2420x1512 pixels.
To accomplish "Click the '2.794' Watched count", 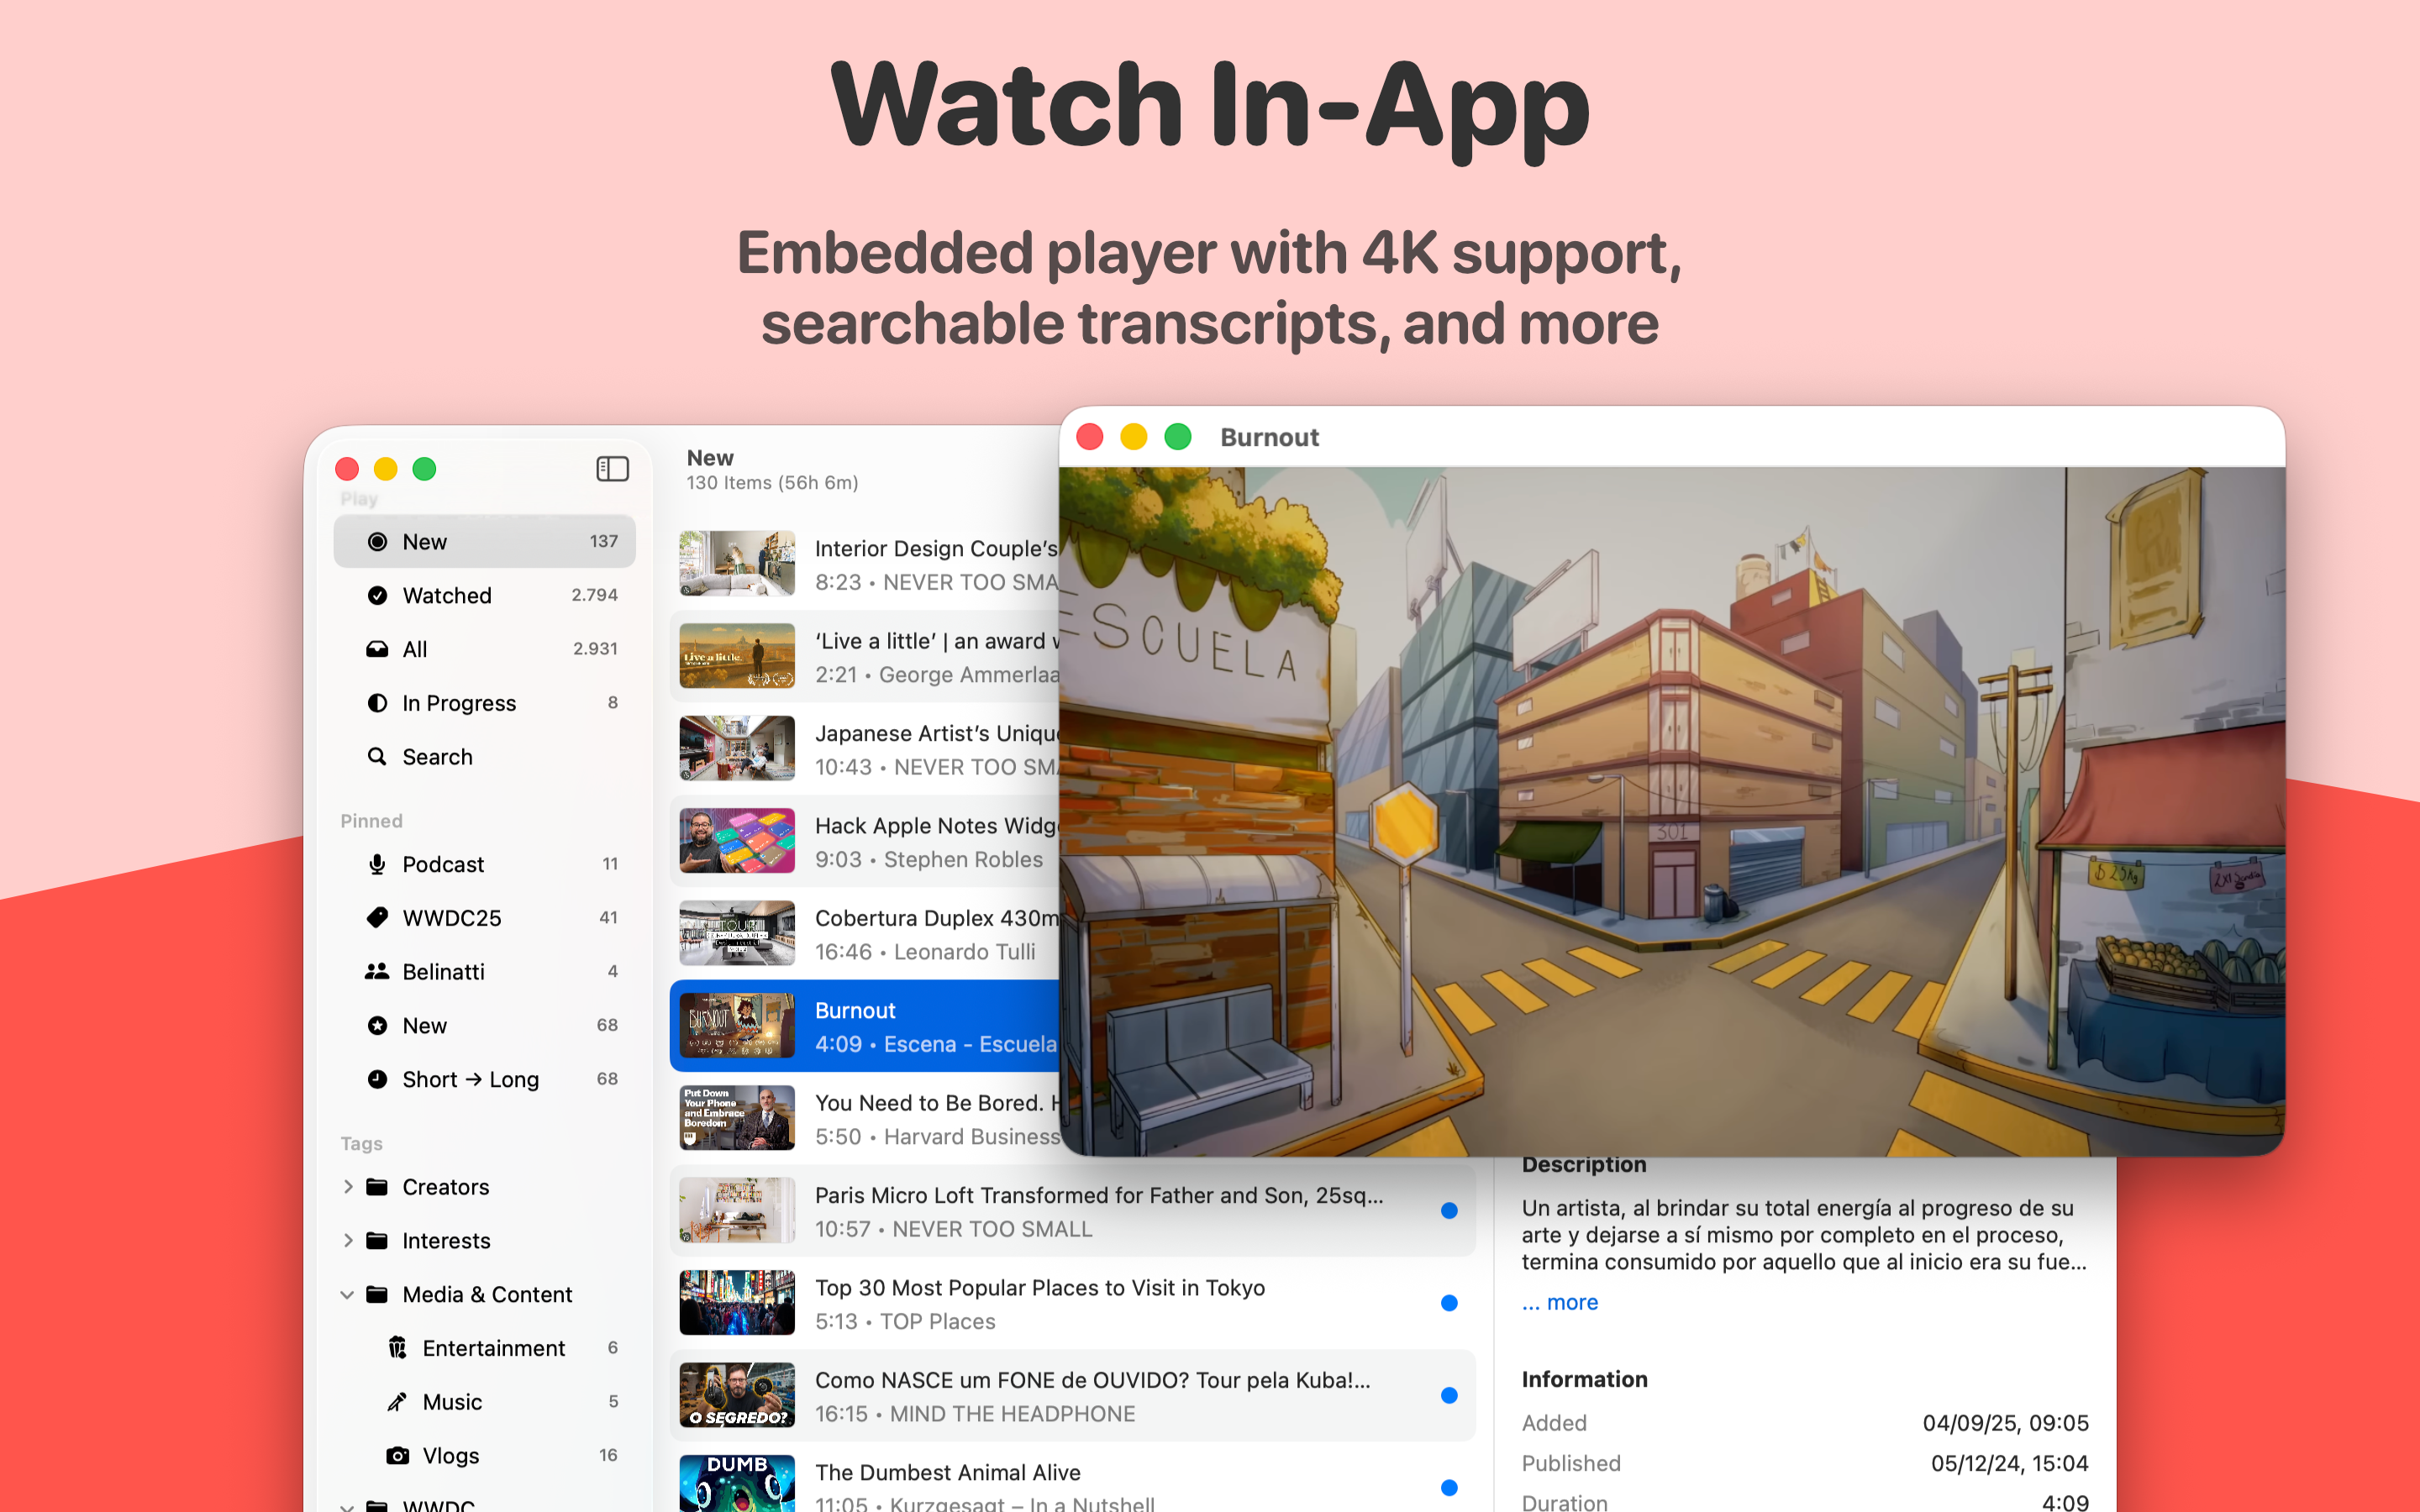I will (594, 596).
